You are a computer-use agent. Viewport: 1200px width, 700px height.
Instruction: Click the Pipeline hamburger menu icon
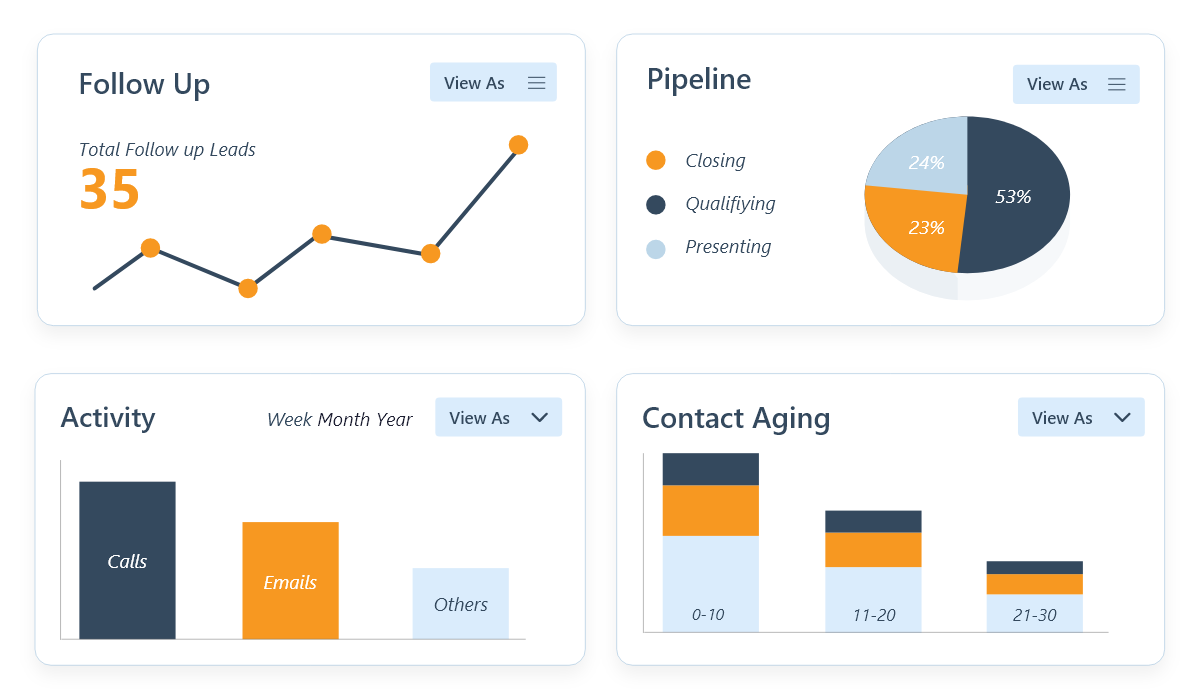(x=1117, y=85)
